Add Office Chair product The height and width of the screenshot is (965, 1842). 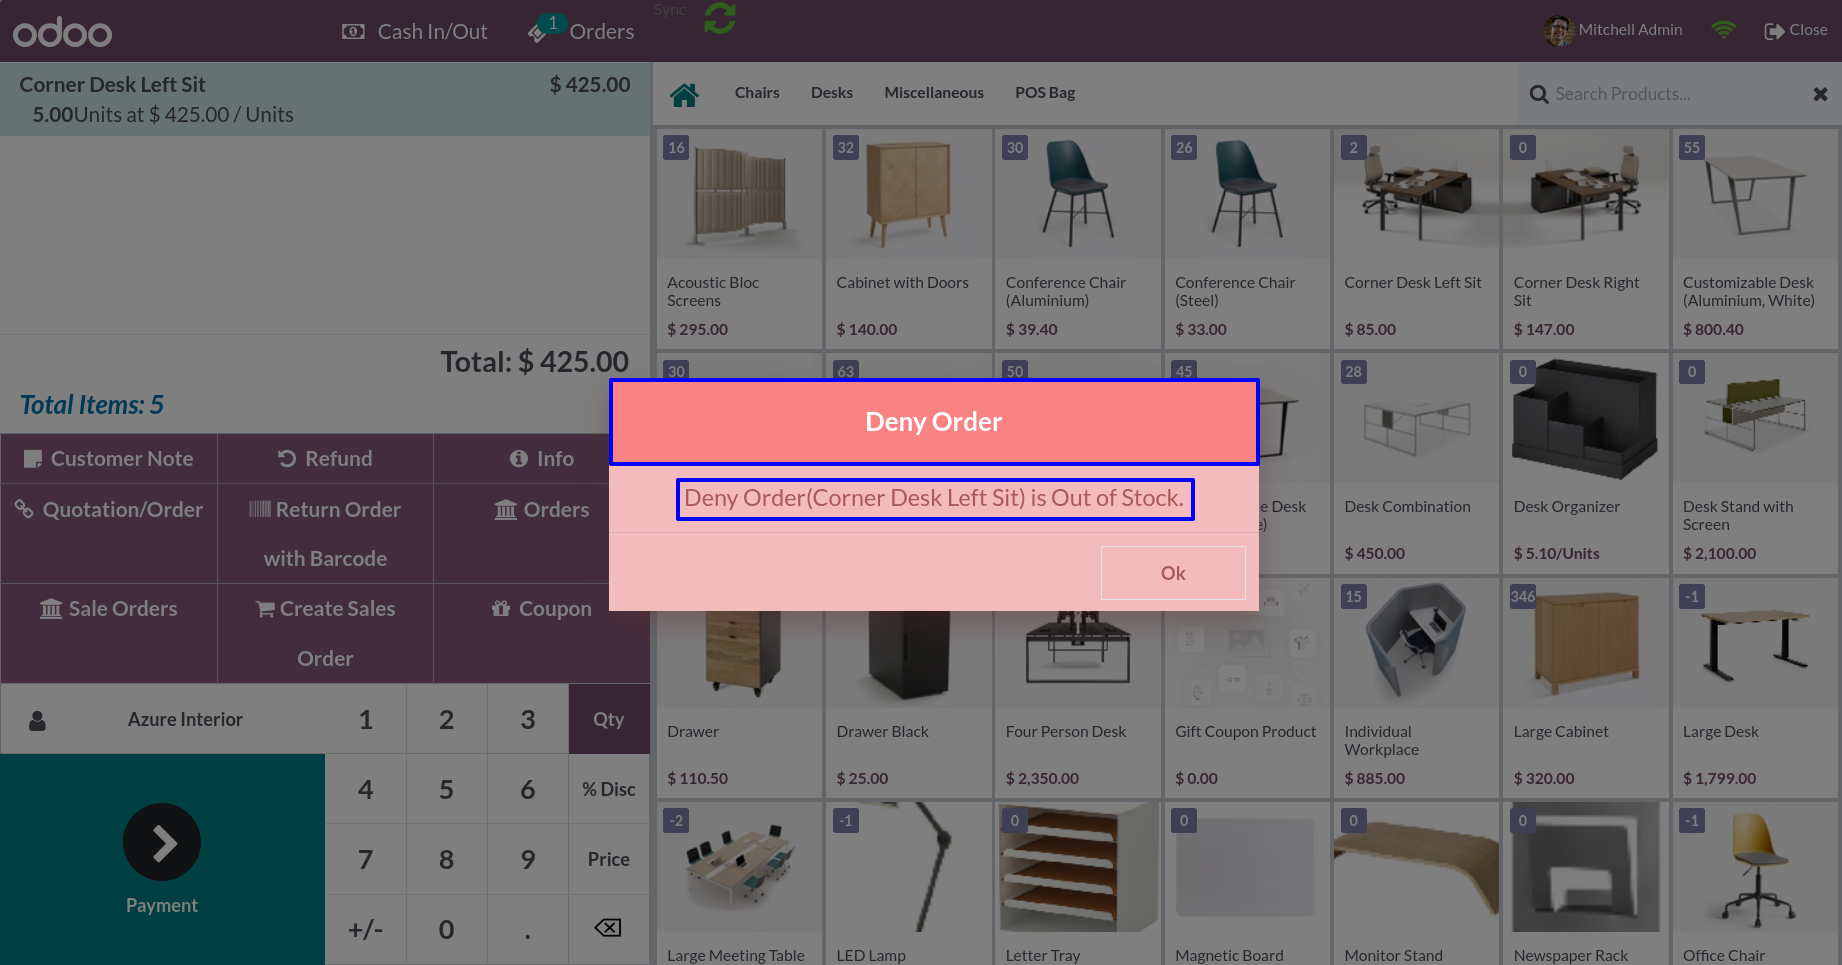[x=1755, y=884]
